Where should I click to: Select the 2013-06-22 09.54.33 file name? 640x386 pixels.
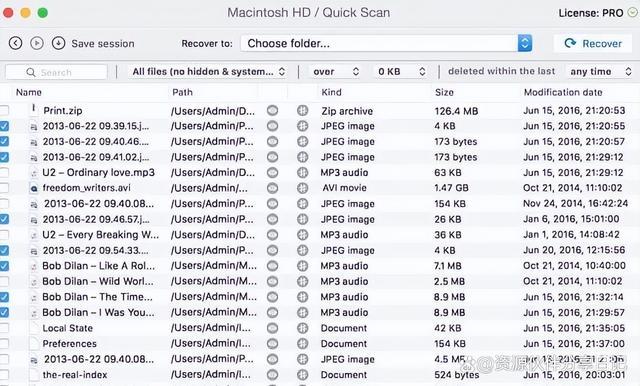pyautogui.click(x=96, y=250)
